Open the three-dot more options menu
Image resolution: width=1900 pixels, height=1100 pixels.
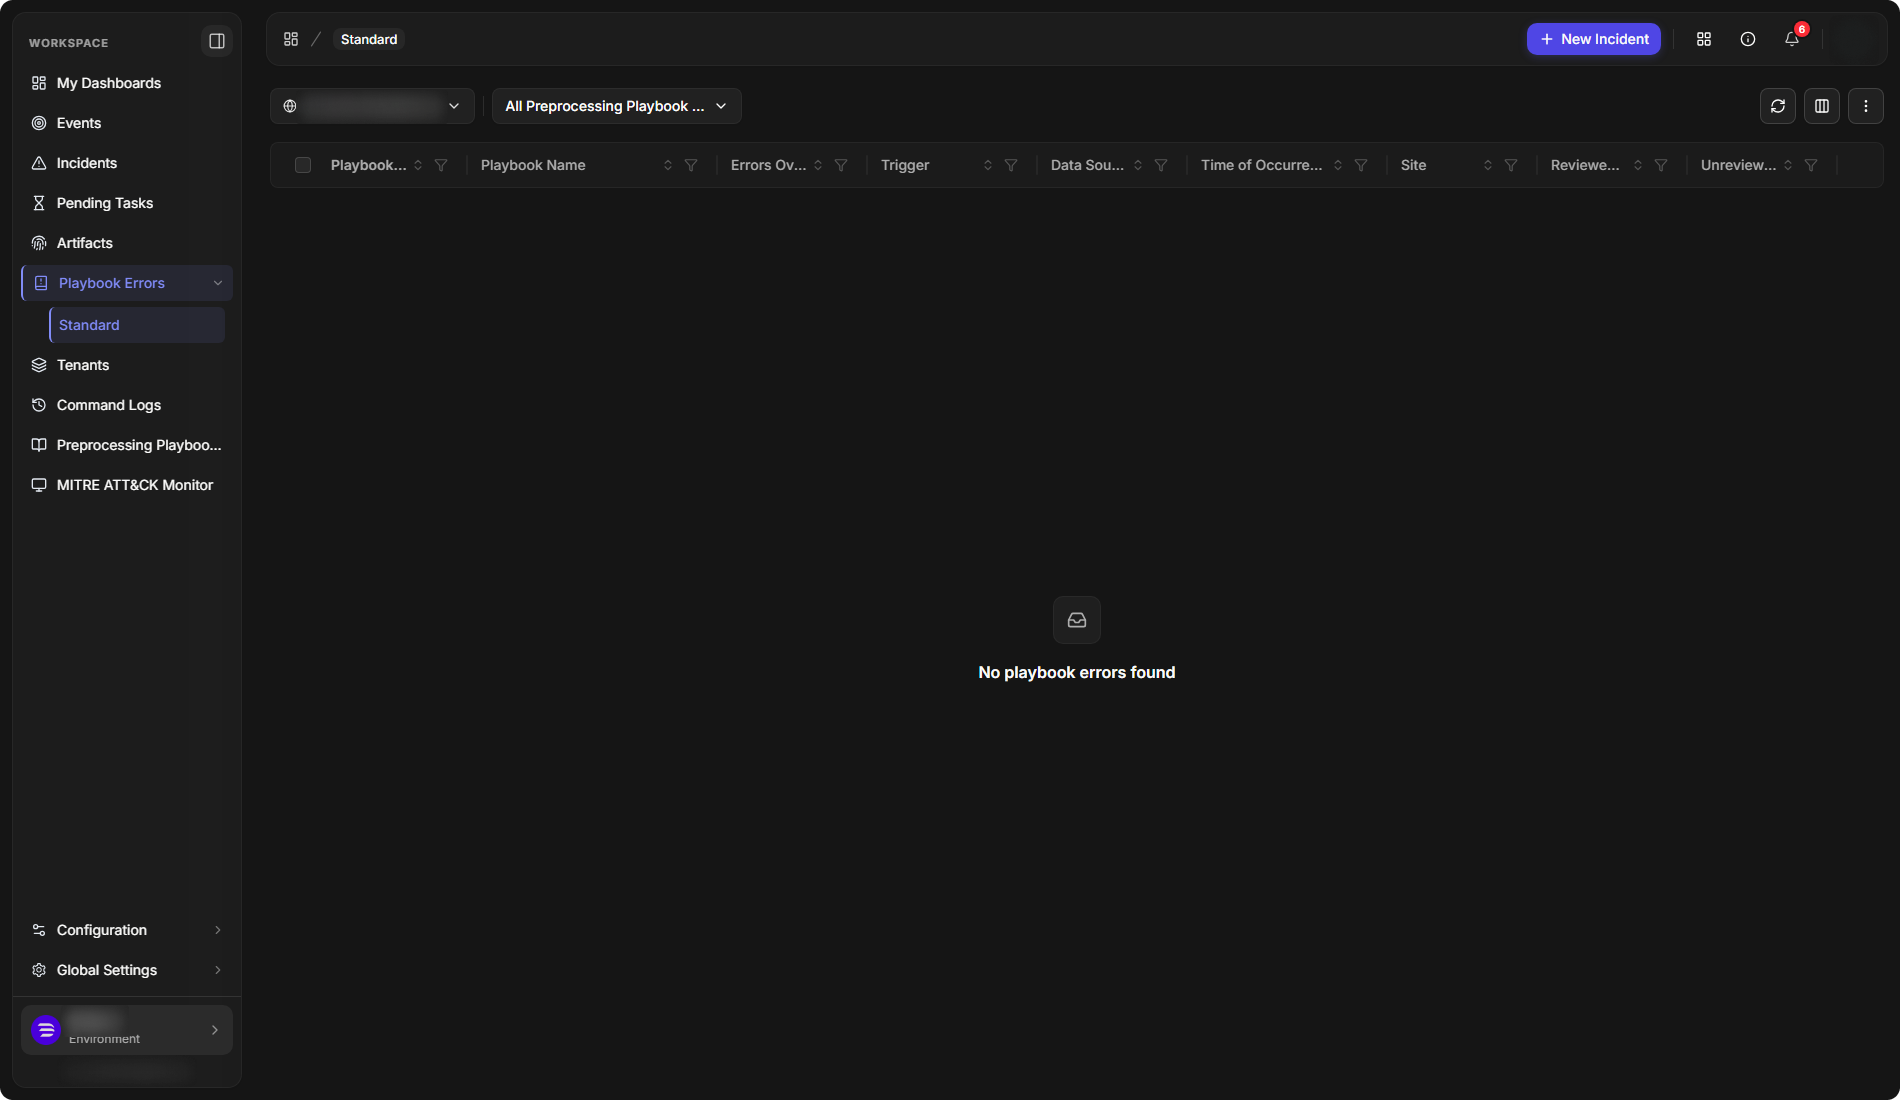[x=1866, y=106]
